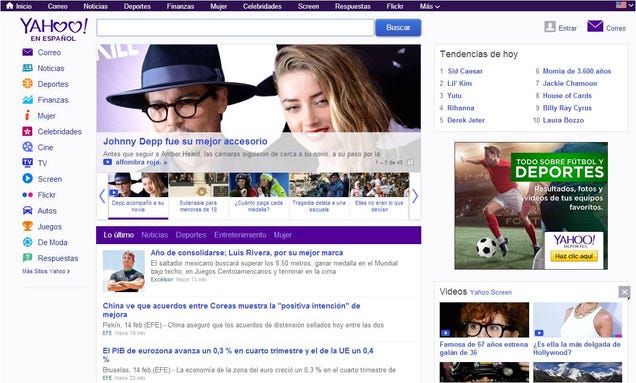The width and height of the screenshot is (636, 383).
Task: Expand the Más dropdown in top bar
Action: coord(430,6)
